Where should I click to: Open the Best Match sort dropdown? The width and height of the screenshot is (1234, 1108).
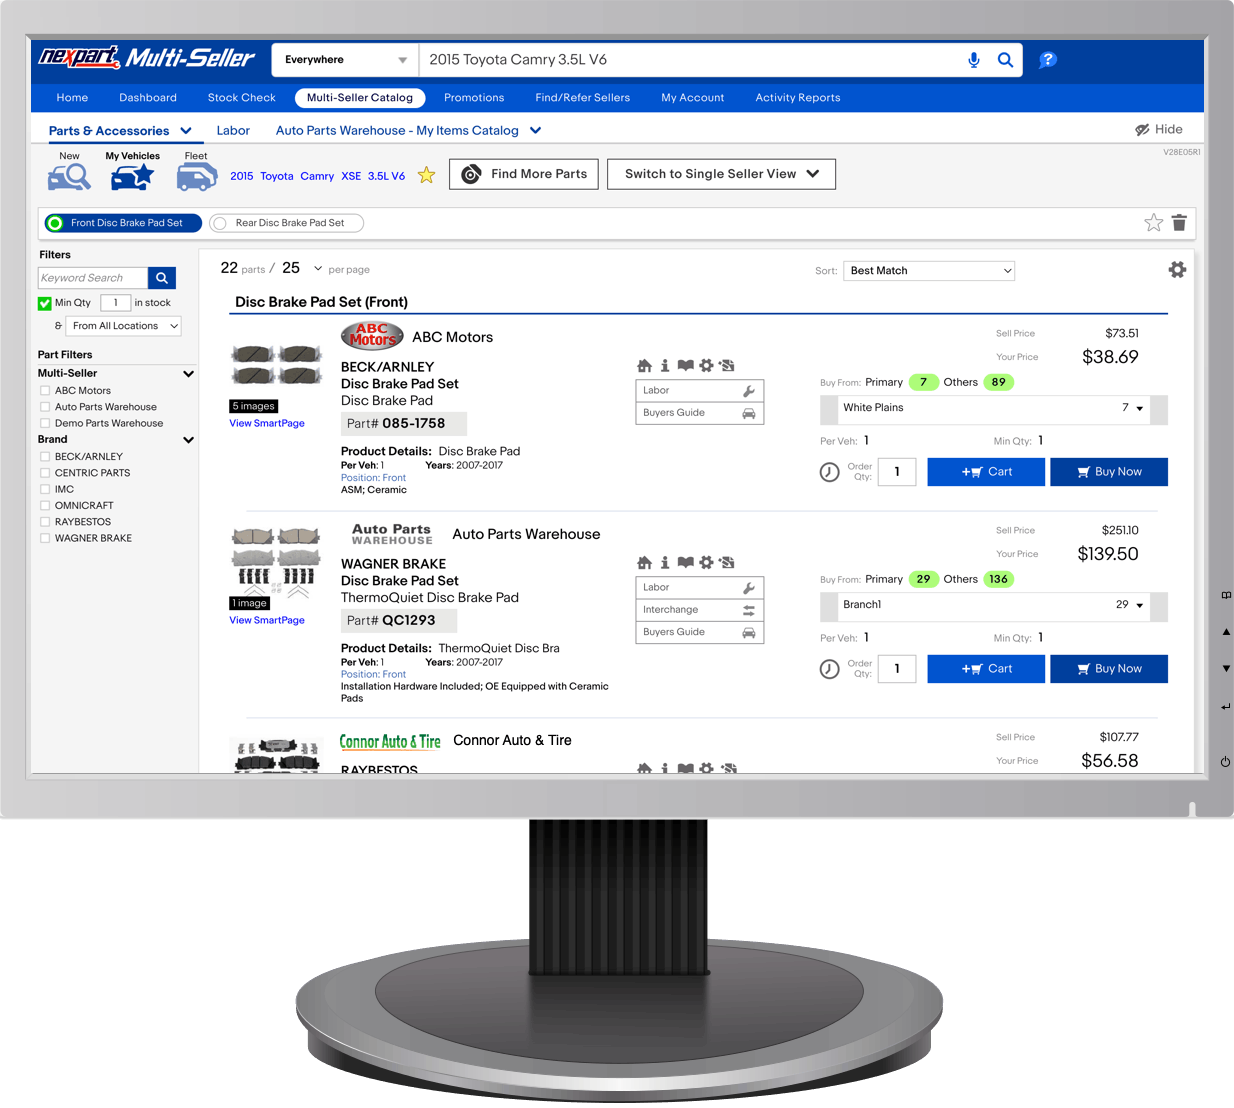pyautogui.click(x=929, y=271)
